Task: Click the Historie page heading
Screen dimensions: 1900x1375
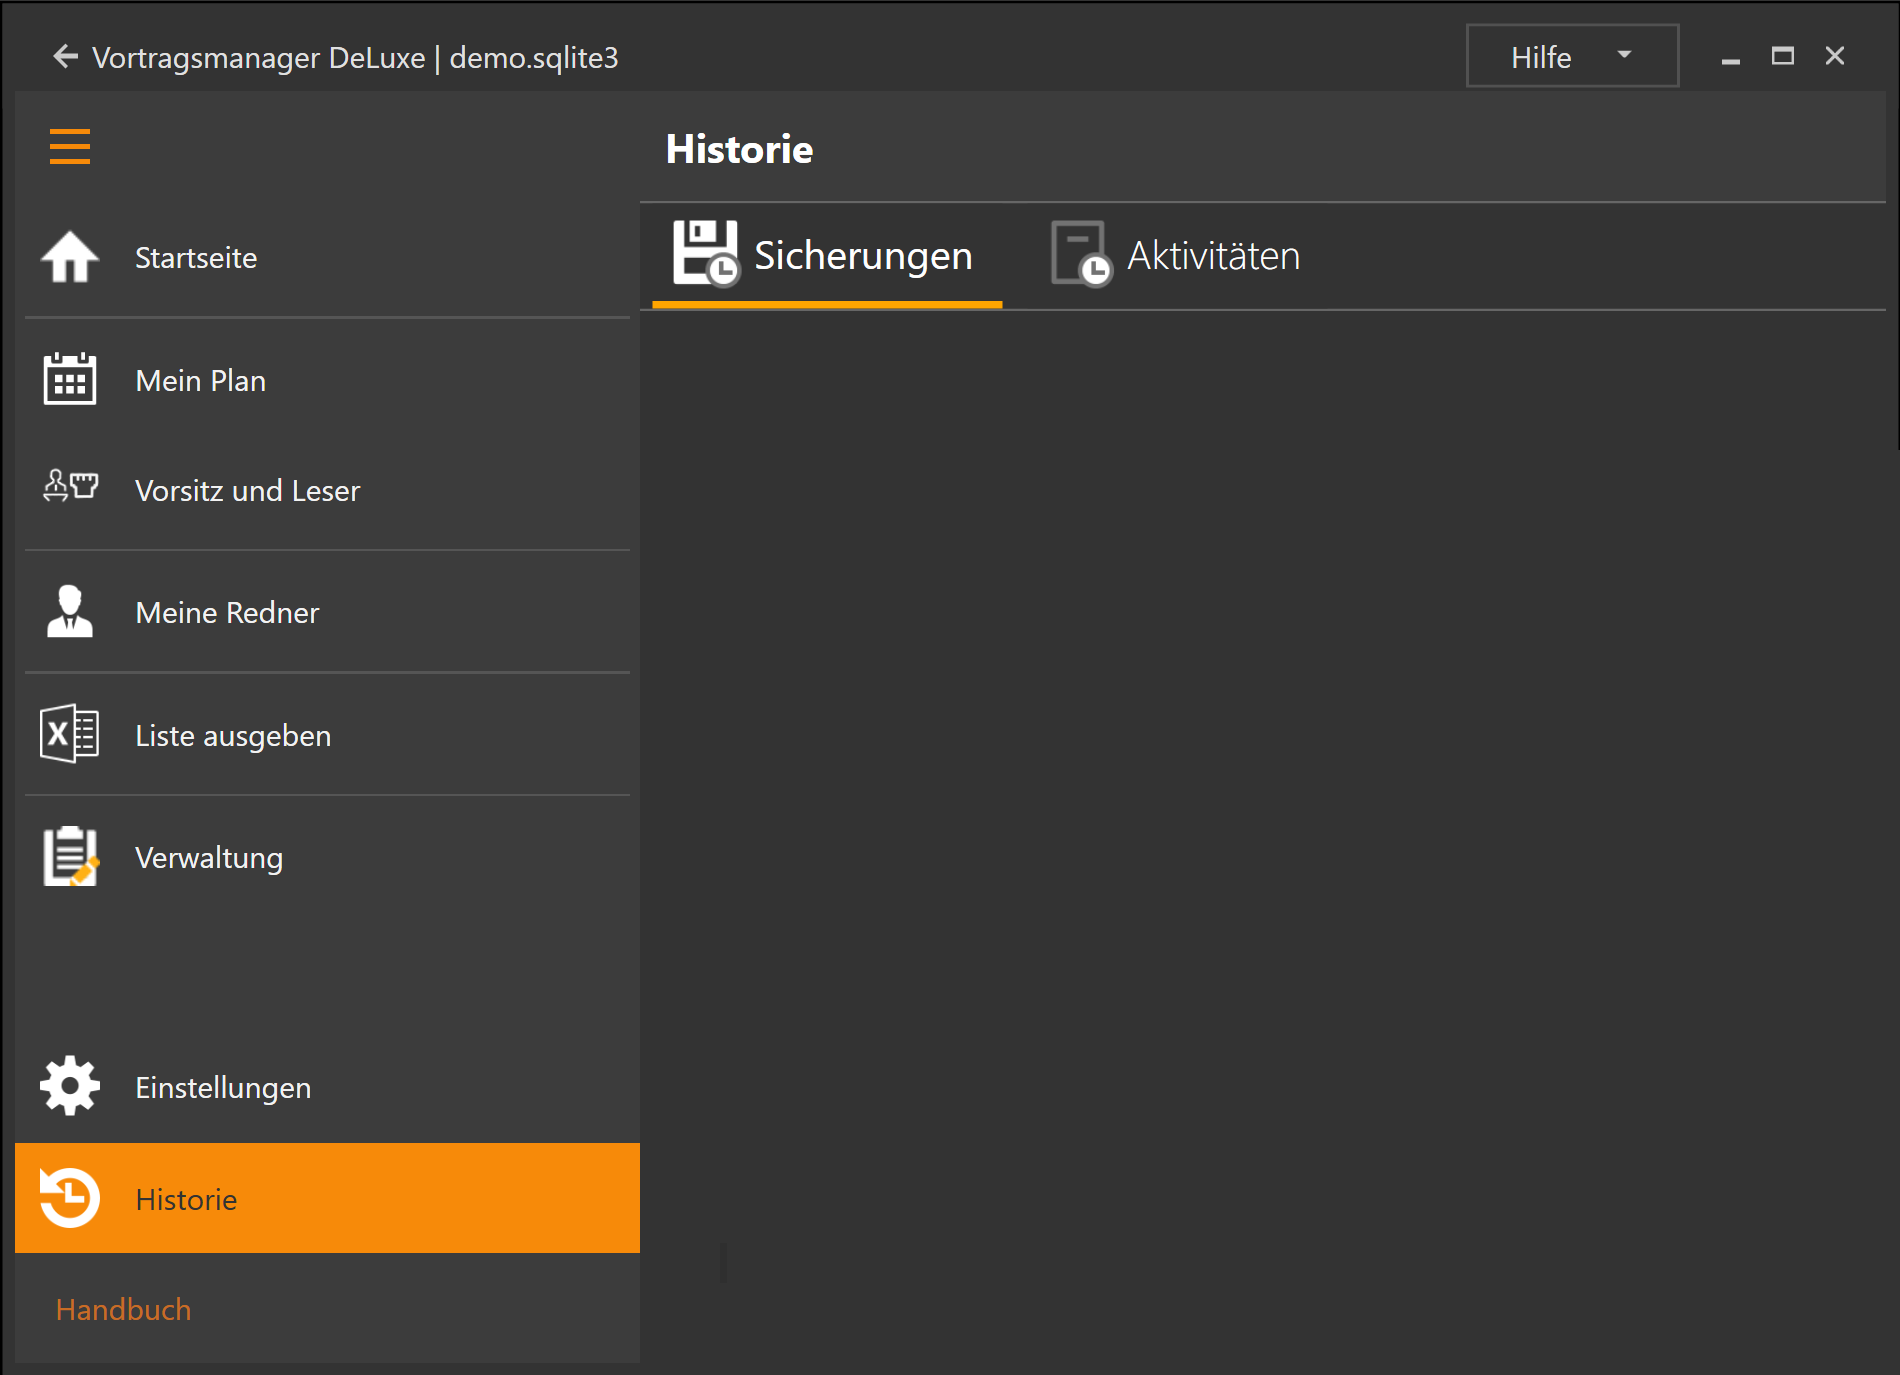Action: tap(740, 149)
